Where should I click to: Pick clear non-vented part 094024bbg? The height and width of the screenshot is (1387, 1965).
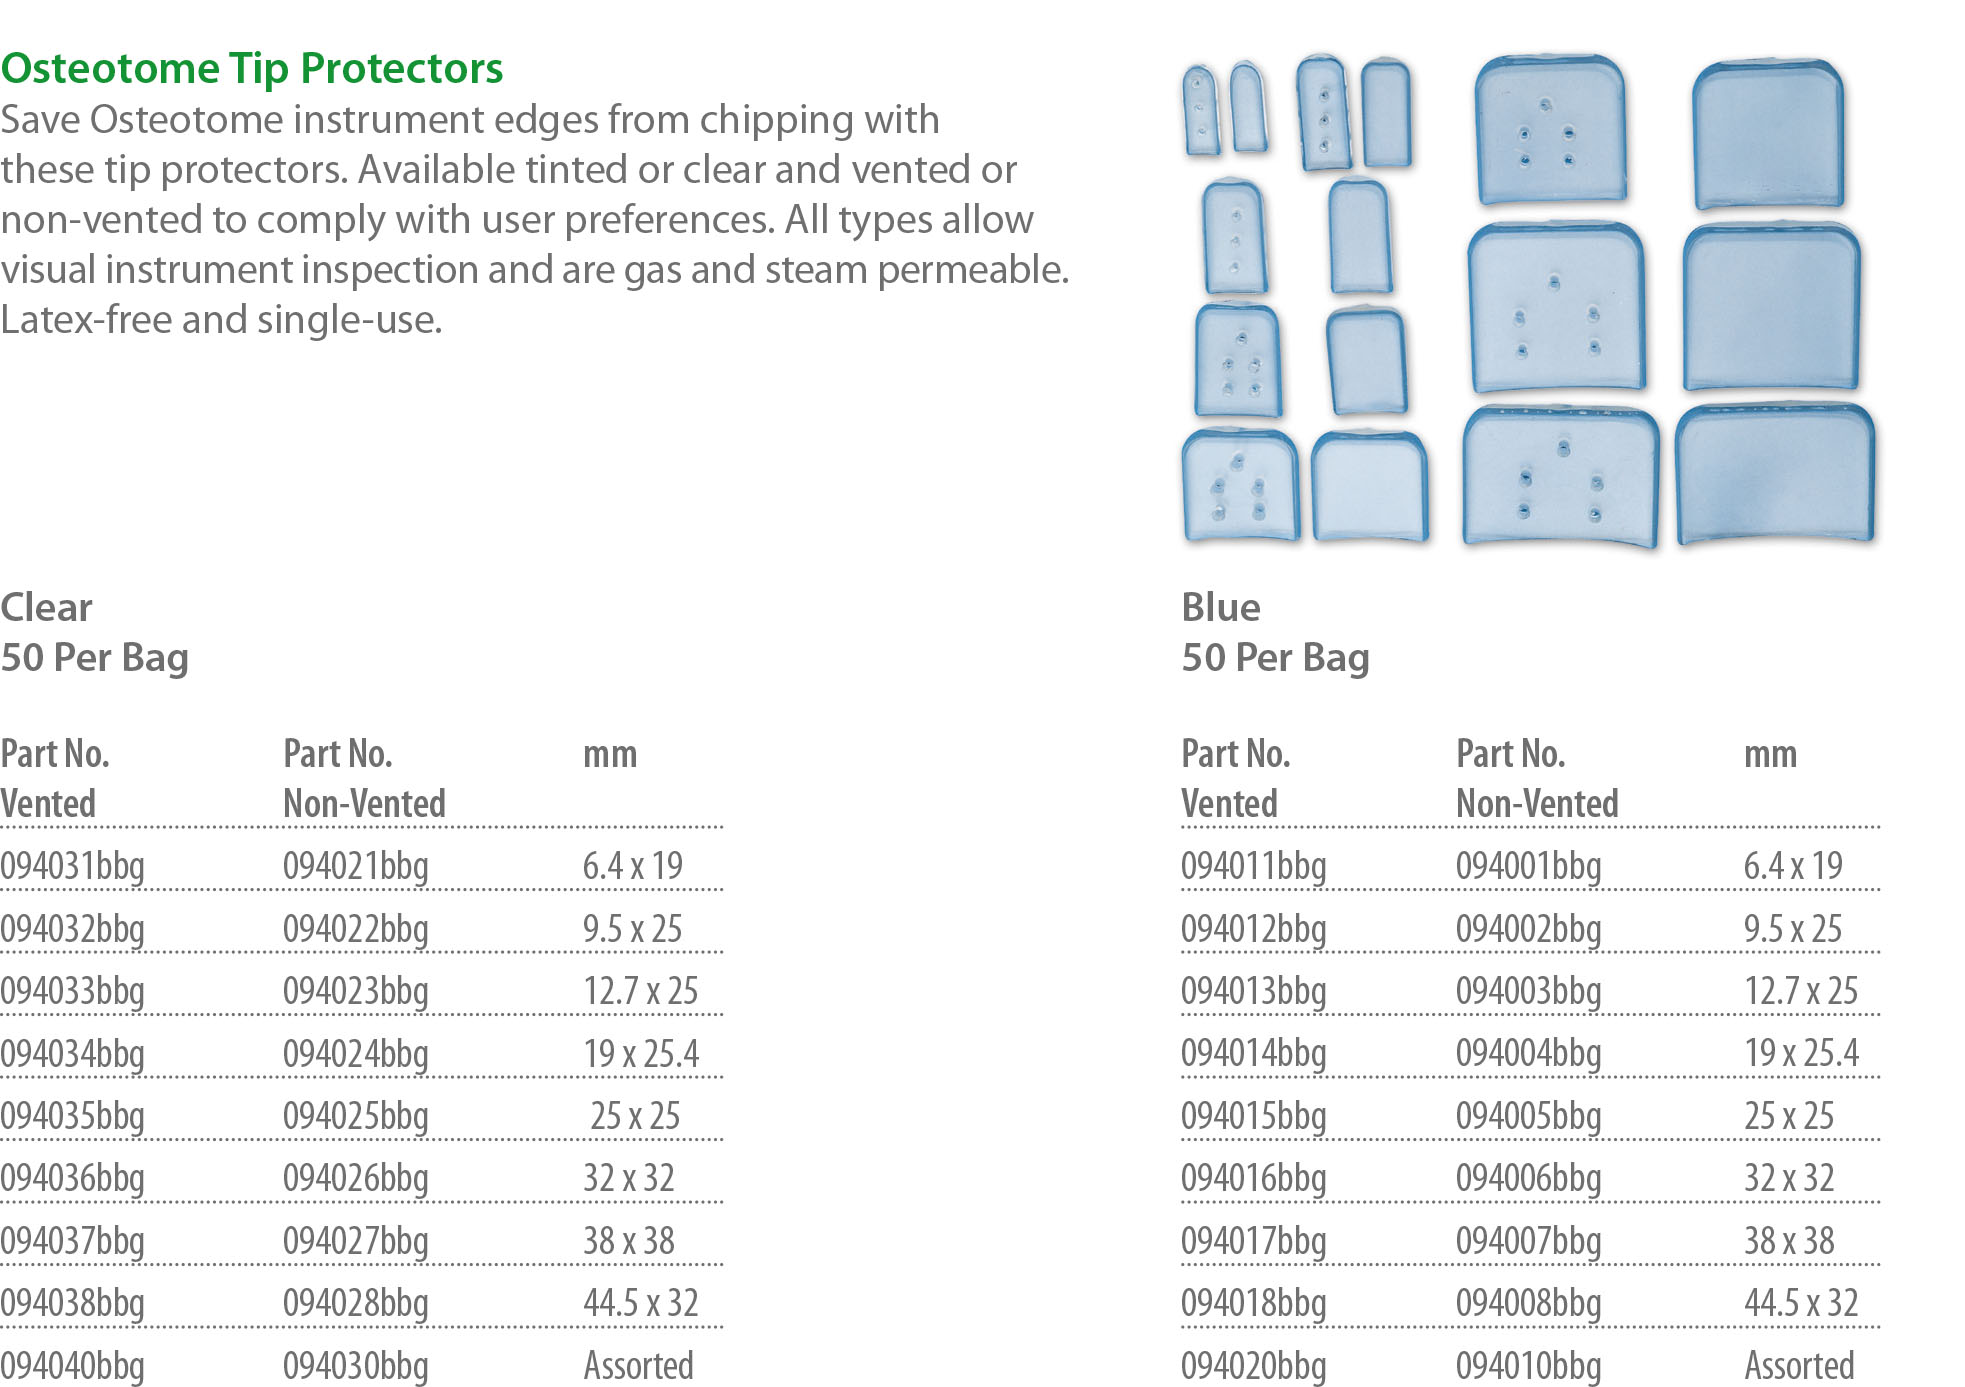click(356, 1054)
